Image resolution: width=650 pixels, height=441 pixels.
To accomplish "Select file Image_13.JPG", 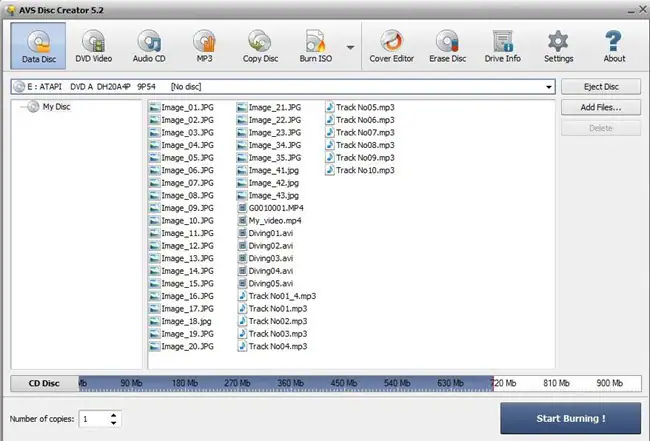I will [x=182, y=259].
